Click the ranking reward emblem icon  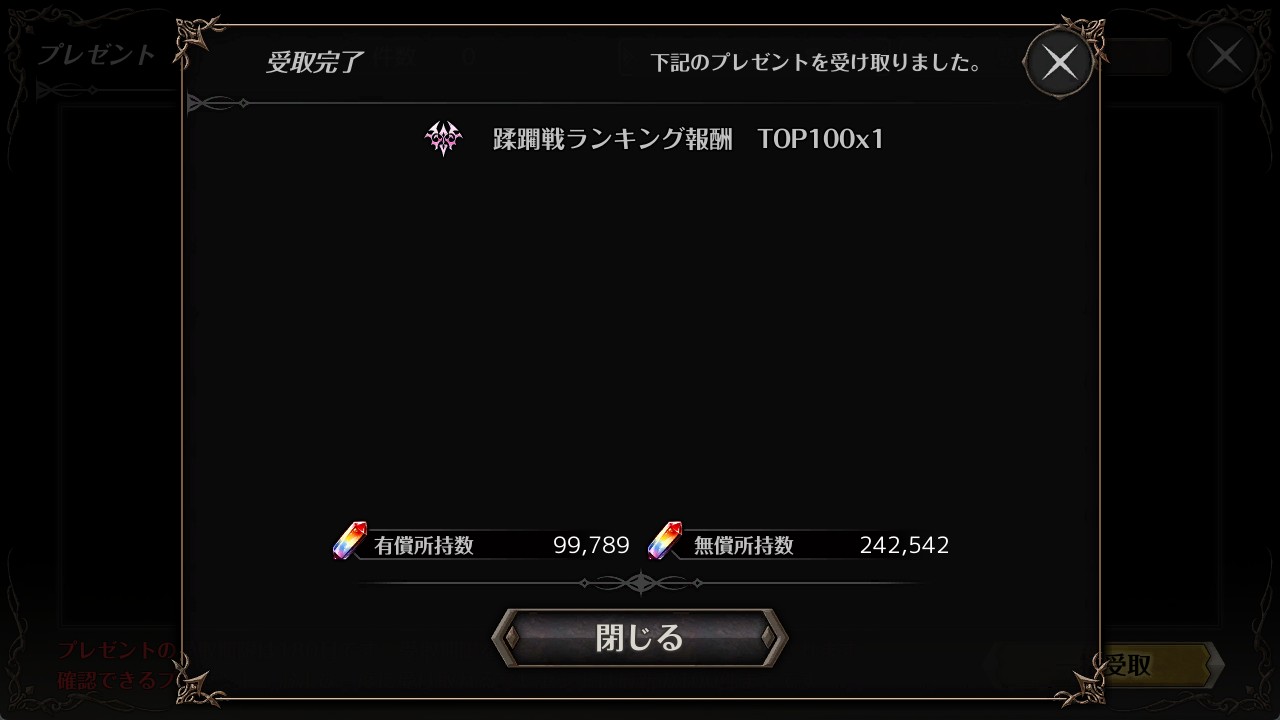[443, 138]
